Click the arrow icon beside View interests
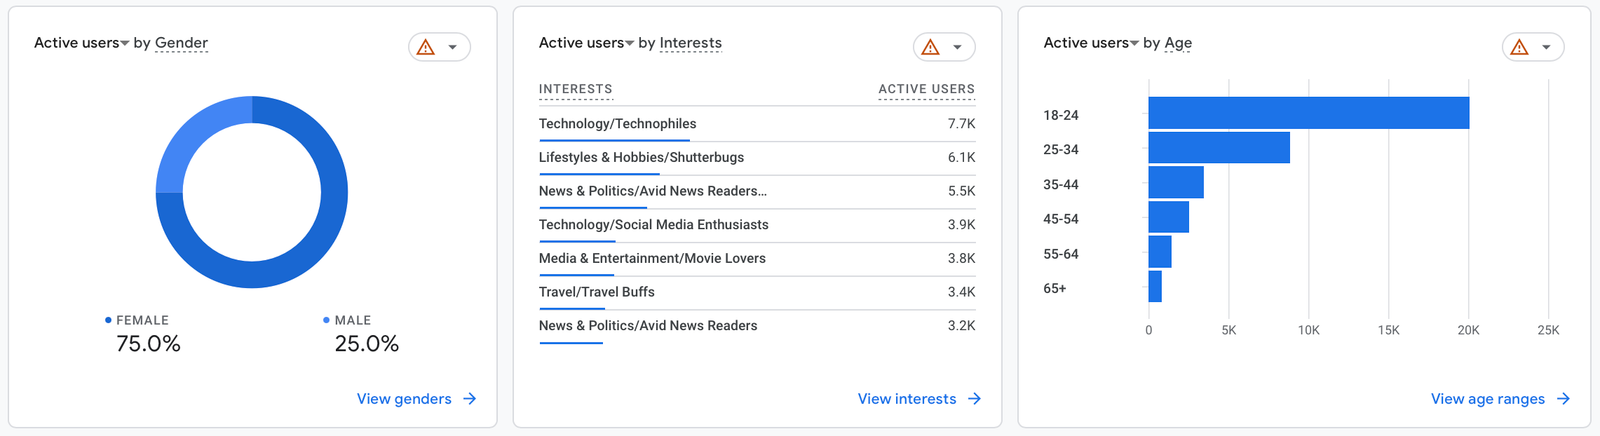Viewport: 1600px width, 436px height. (x=974, y=399)
